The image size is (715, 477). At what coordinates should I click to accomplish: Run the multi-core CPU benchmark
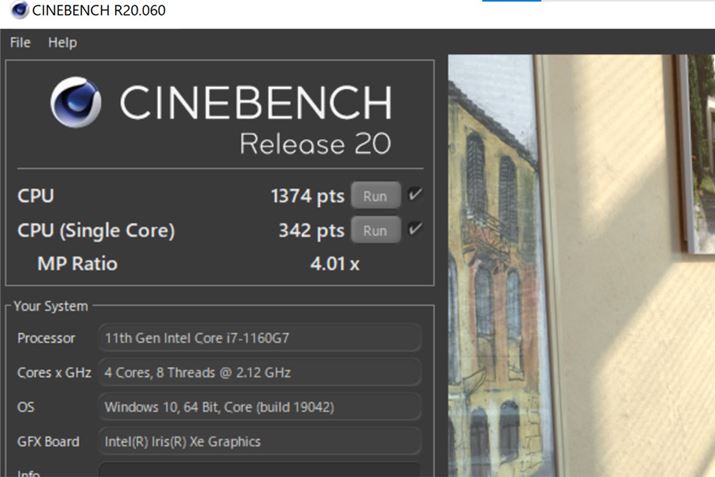pyautogui.click(x=376, y=196)
